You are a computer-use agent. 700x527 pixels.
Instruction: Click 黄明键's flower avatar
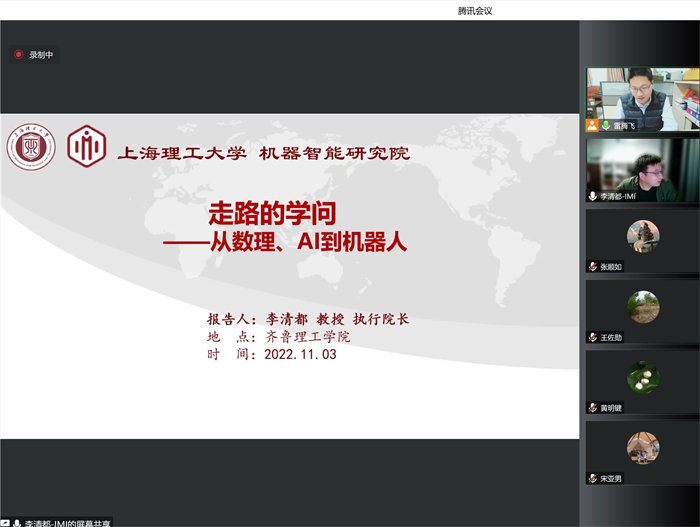[x=642, y=377]
